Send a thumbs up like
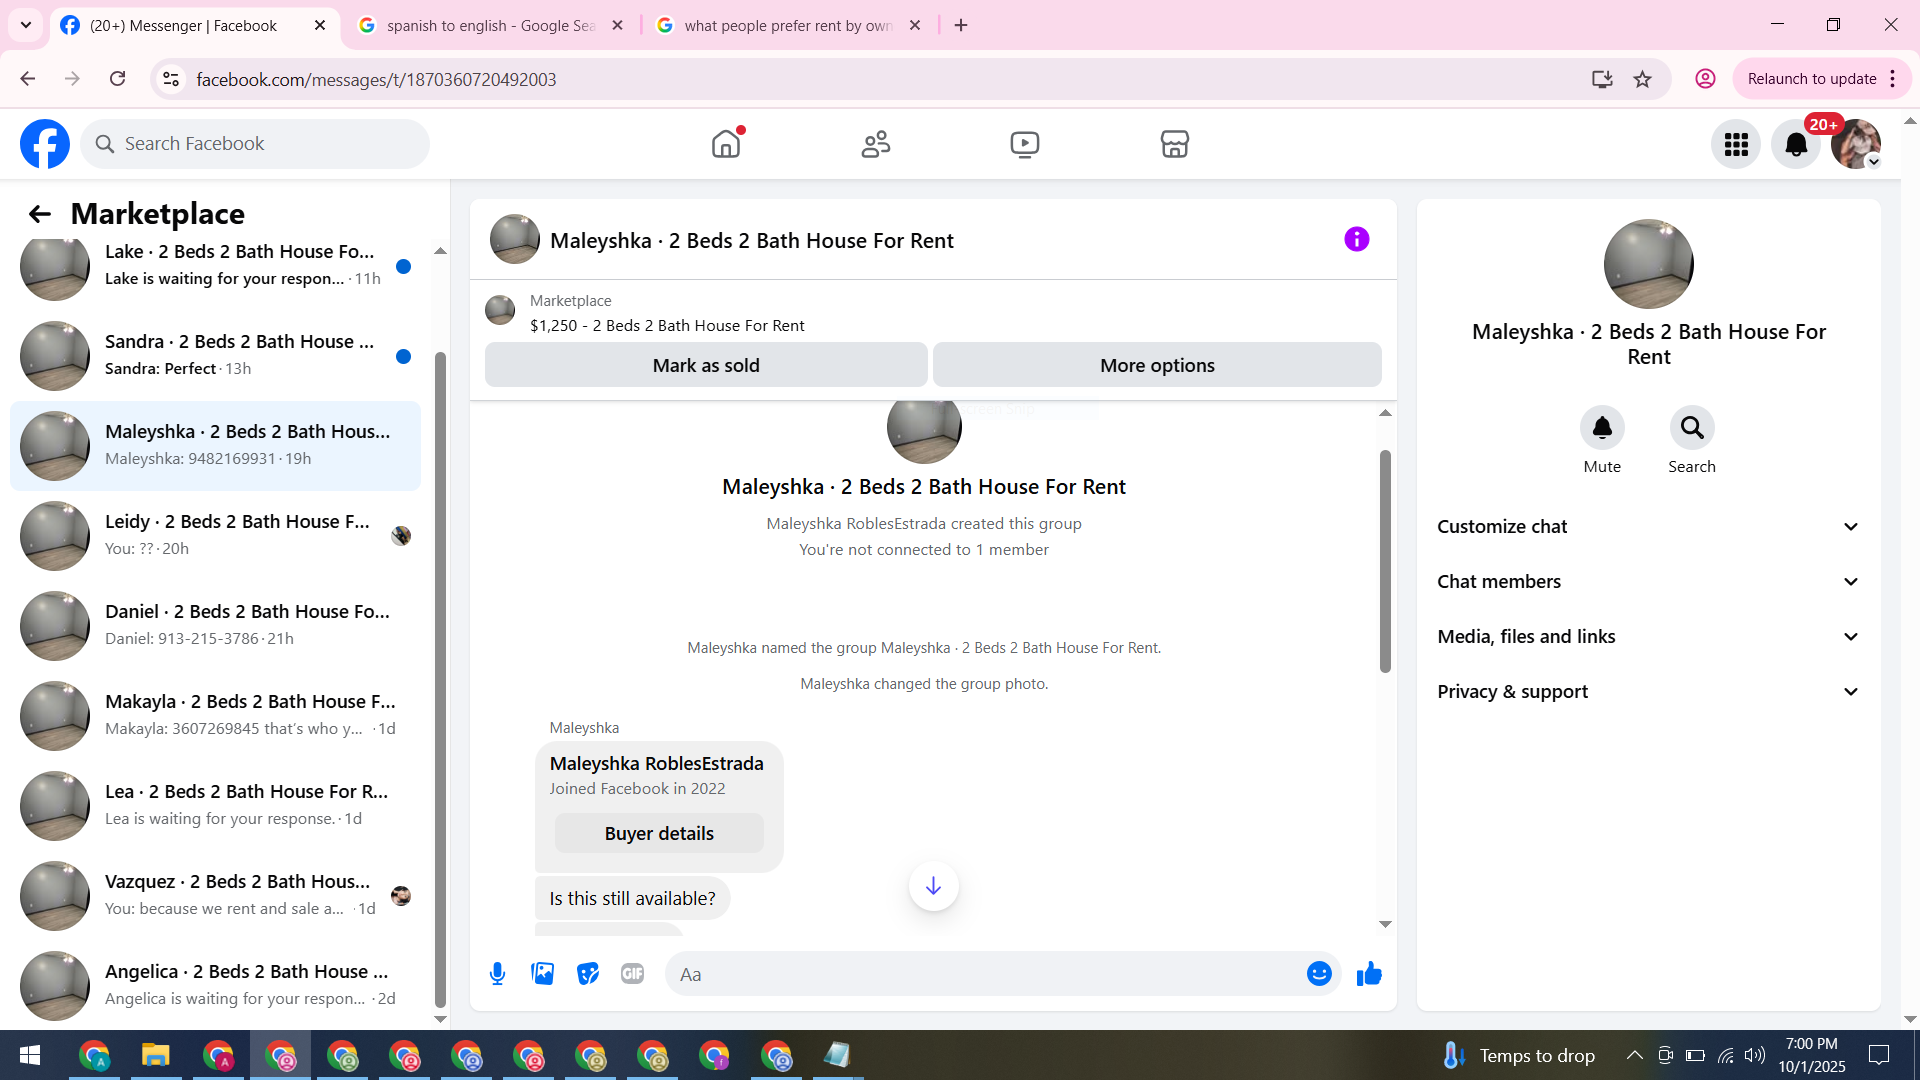 click(1369, 974)
